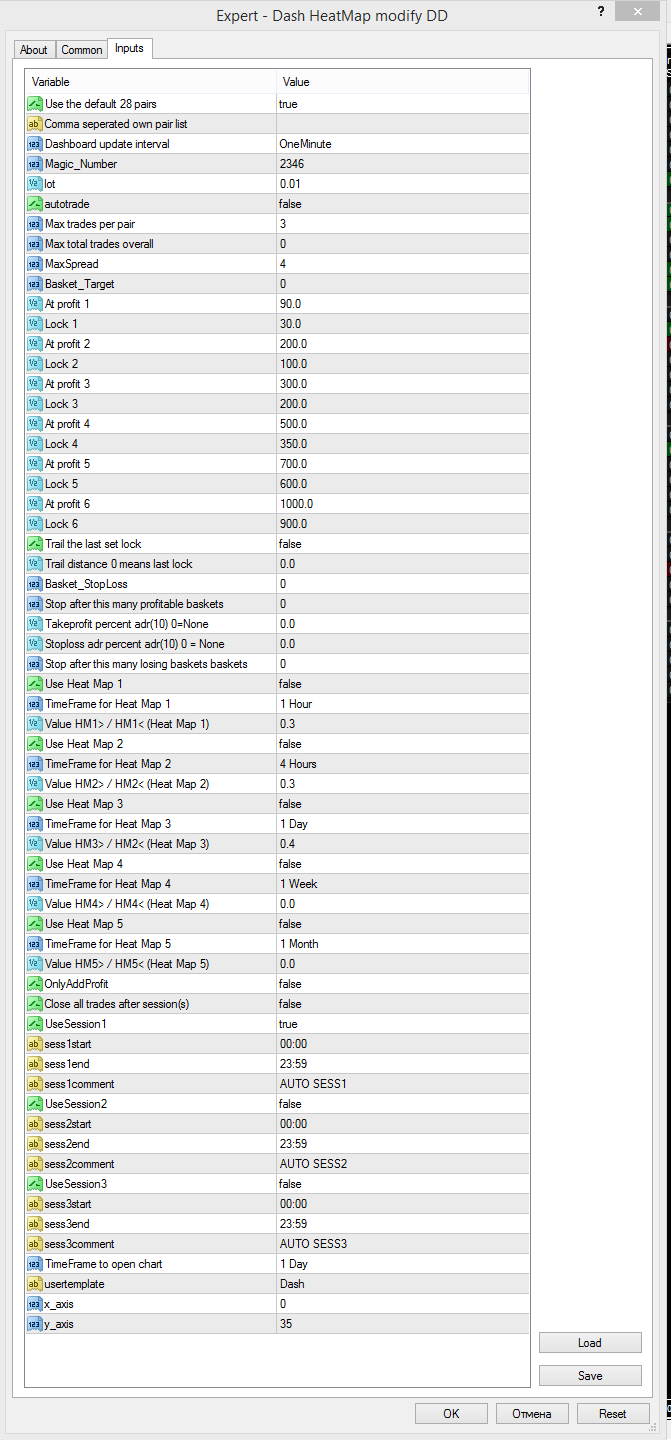Switch to the About tab
Image resolution: width=671 pixels, height=1440 pixels.
(x=34, y=50)
